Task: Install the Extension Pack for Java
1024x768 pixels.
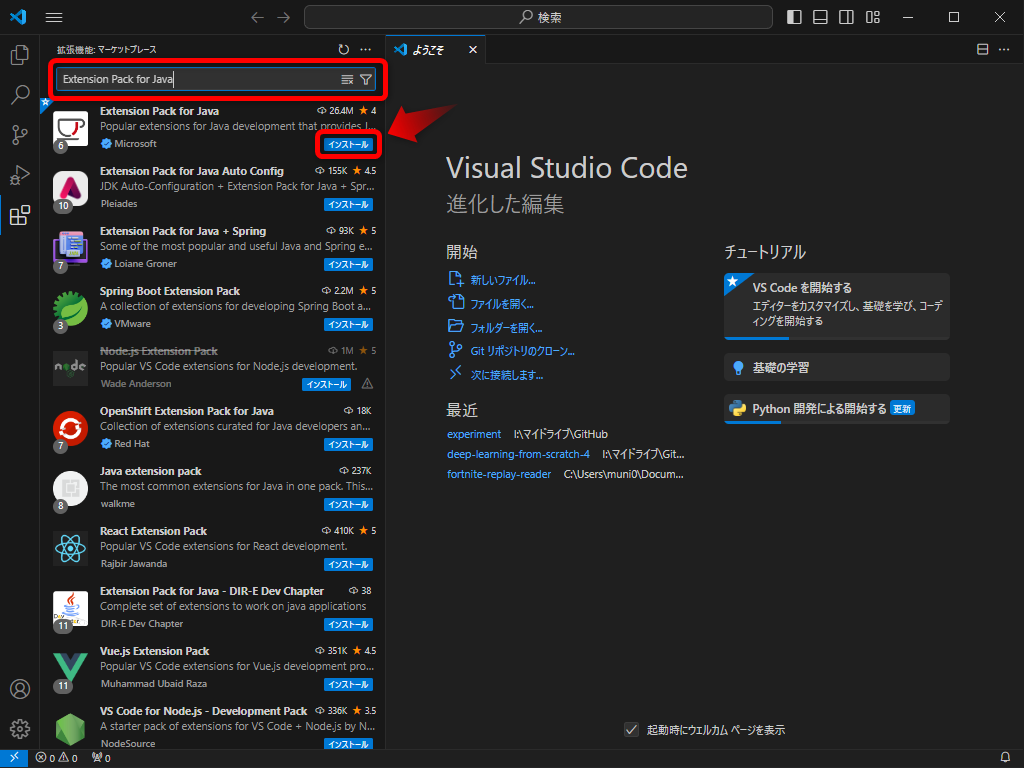Action: click(348, 144)
